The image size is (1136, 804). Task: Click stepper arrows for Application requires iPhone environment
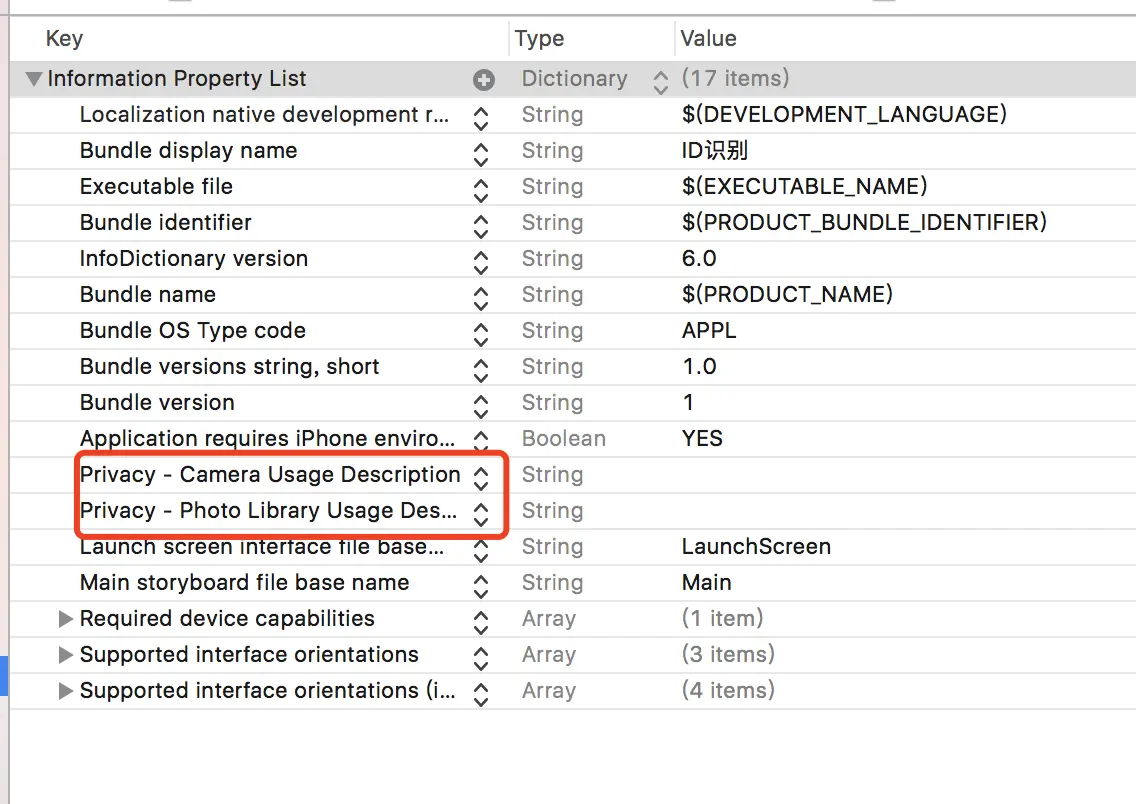point(481,438)
